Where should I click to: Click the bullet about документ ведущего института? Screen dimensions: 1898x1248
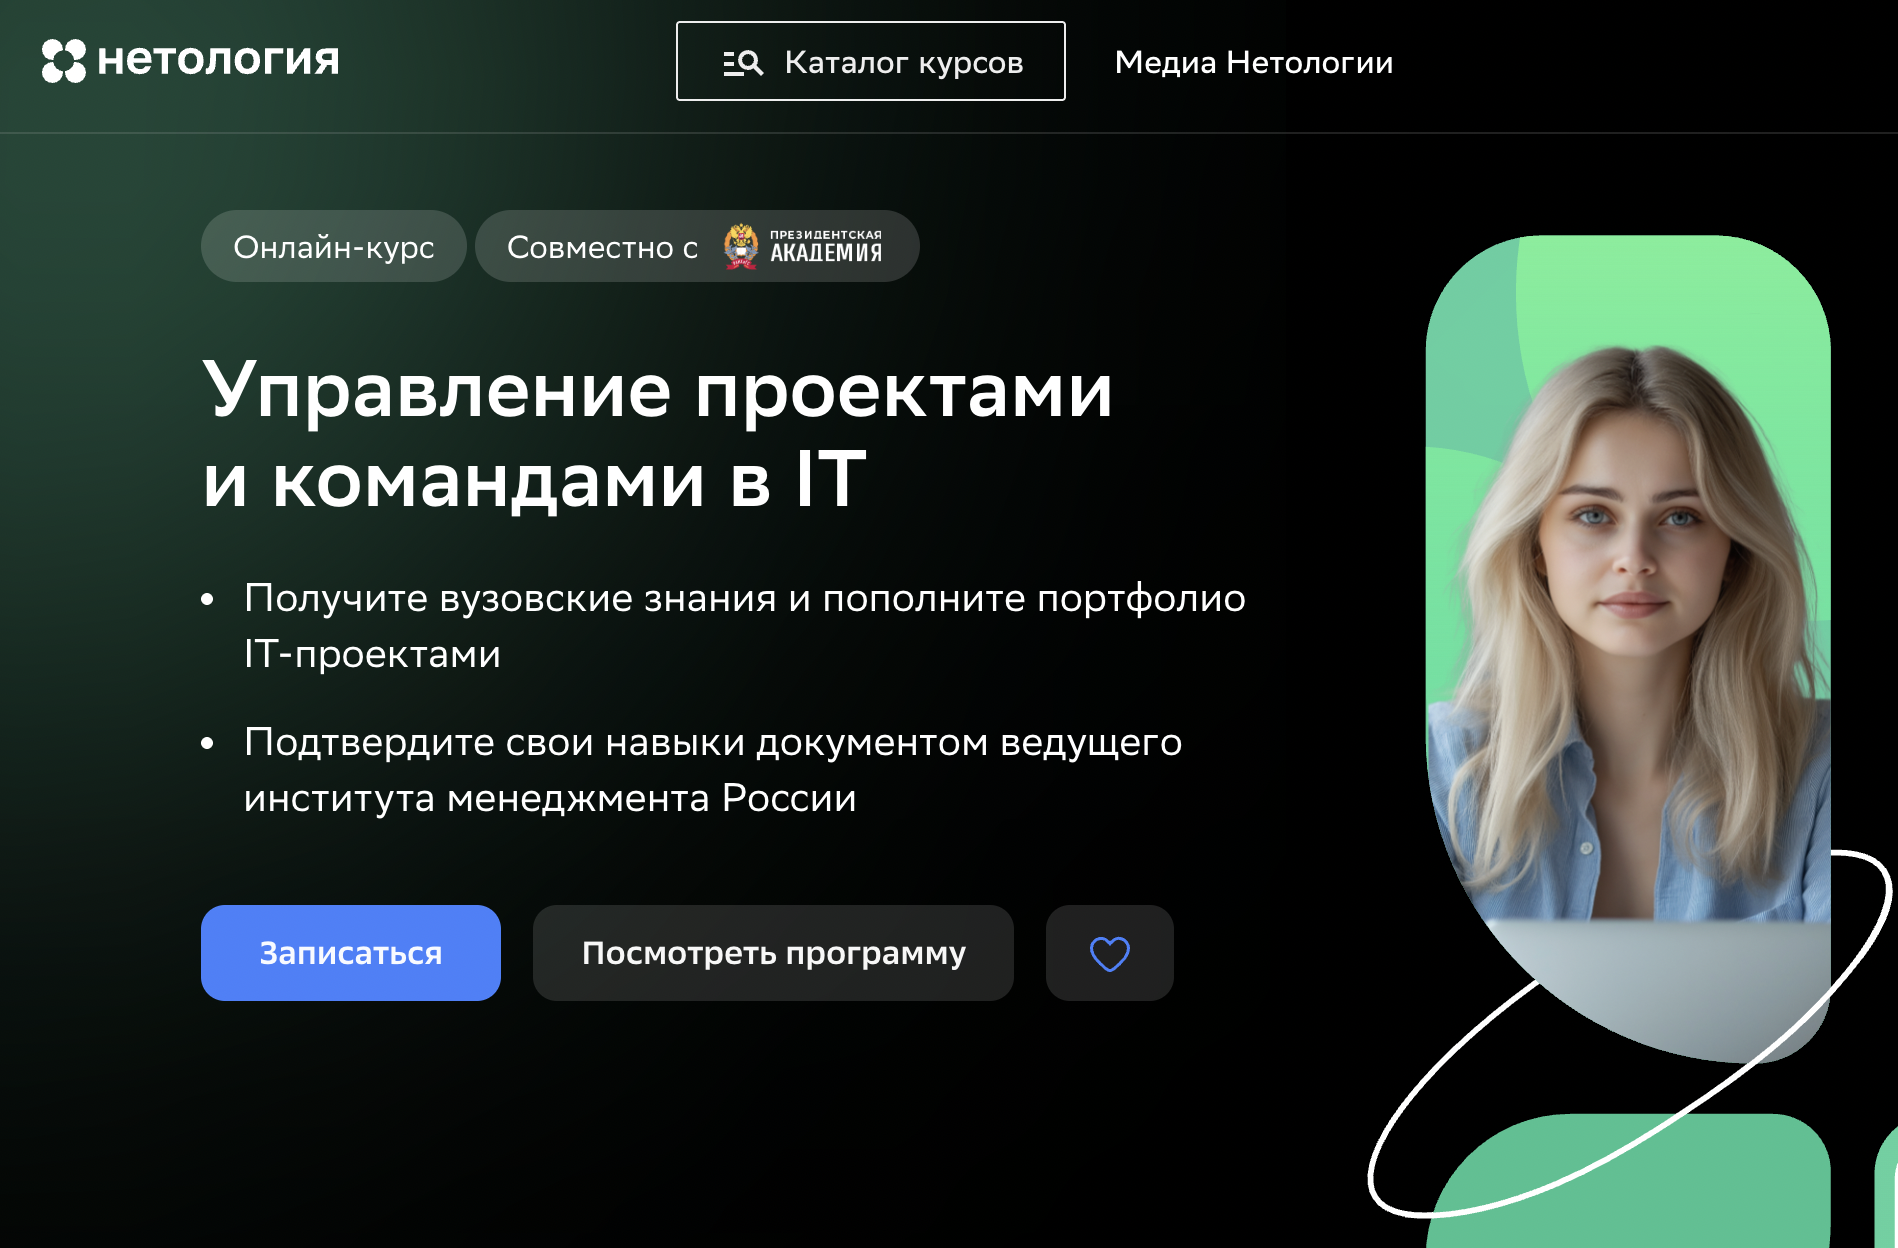click(x=712, y=769)
